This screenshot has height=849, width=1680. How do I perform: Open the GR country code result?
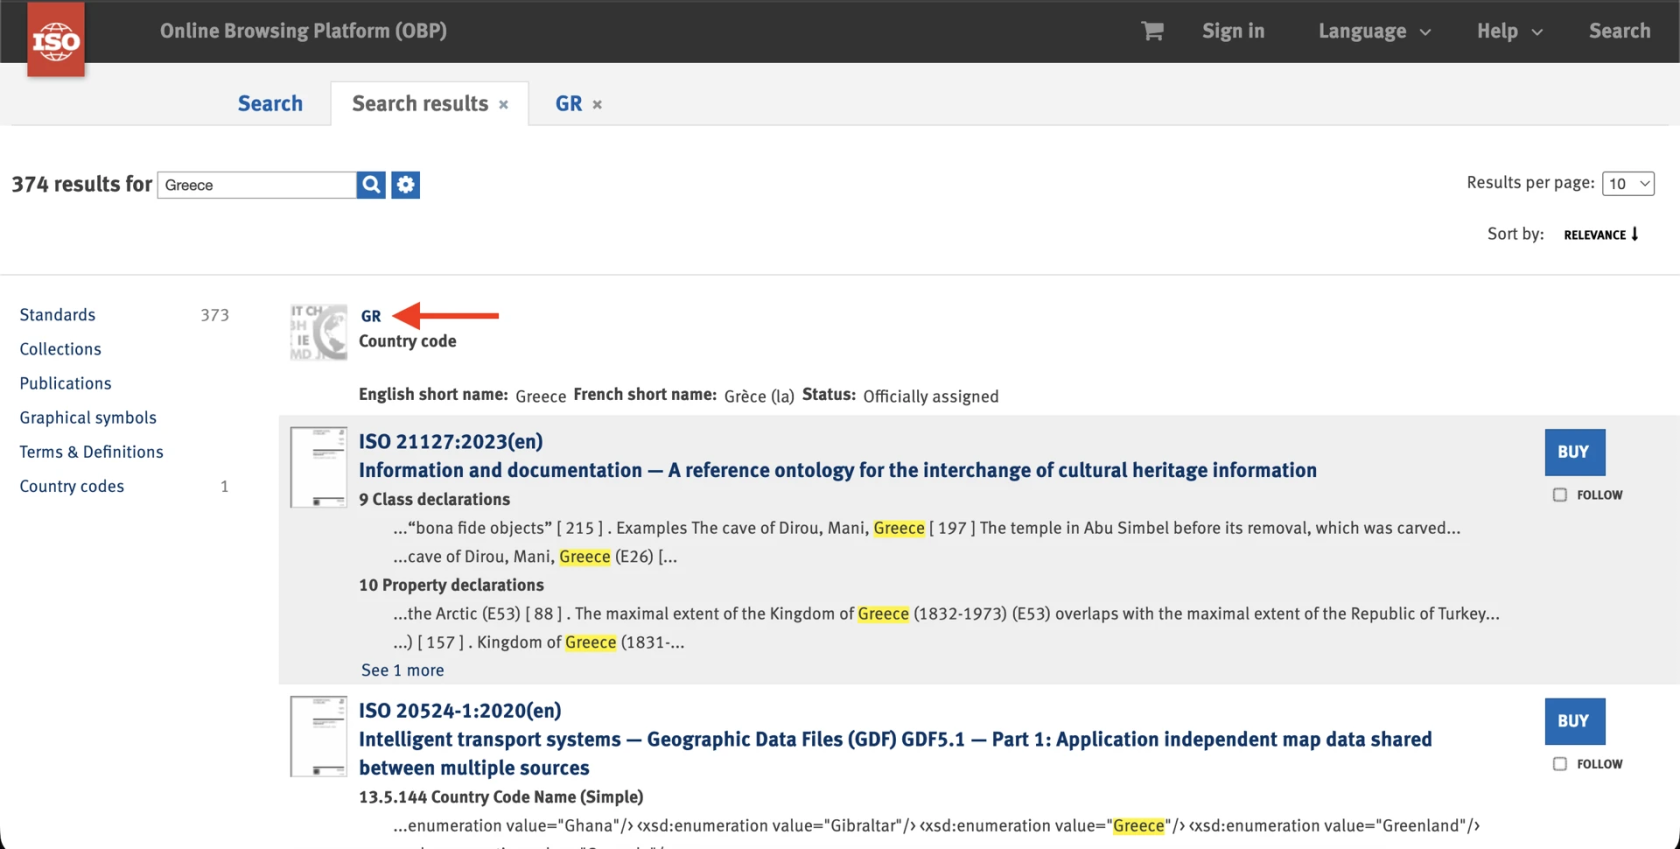371,316
